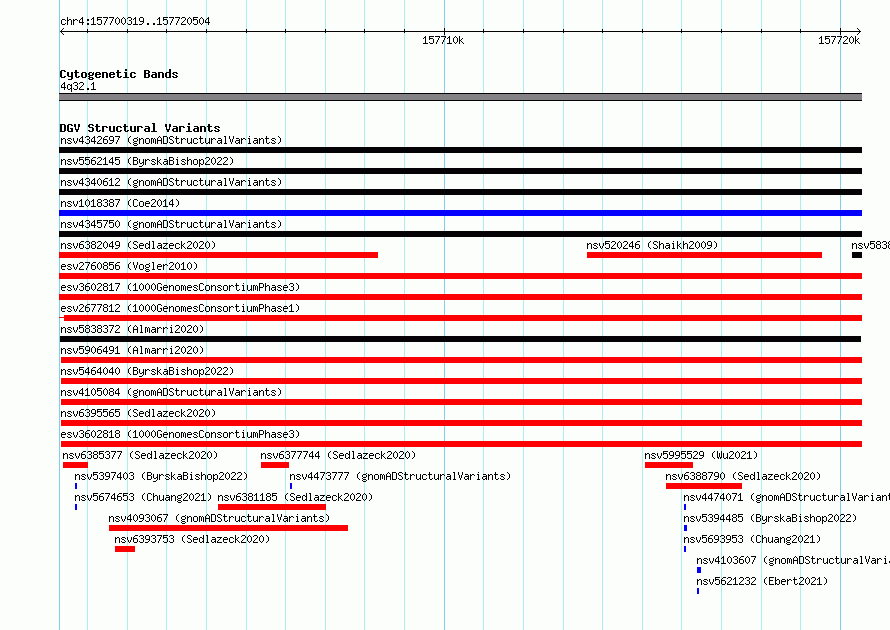The image size is (890, 630).
Task: Open the nsv6377744 Sedlazeck2020 label
Action: pos(338,455)
